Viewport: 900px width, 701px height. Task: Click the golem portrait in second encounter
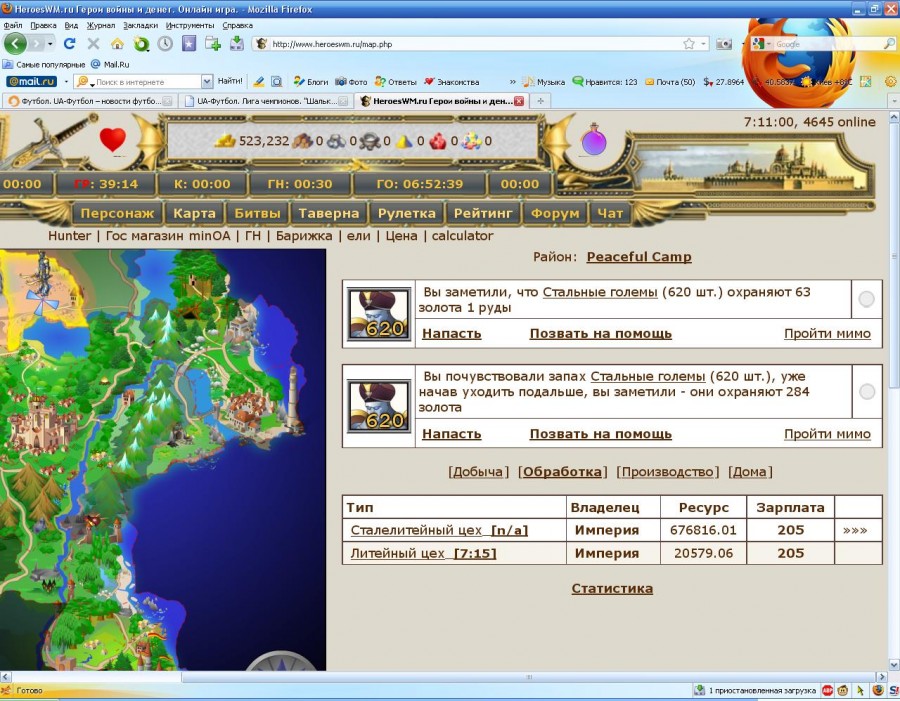[380, 406]
